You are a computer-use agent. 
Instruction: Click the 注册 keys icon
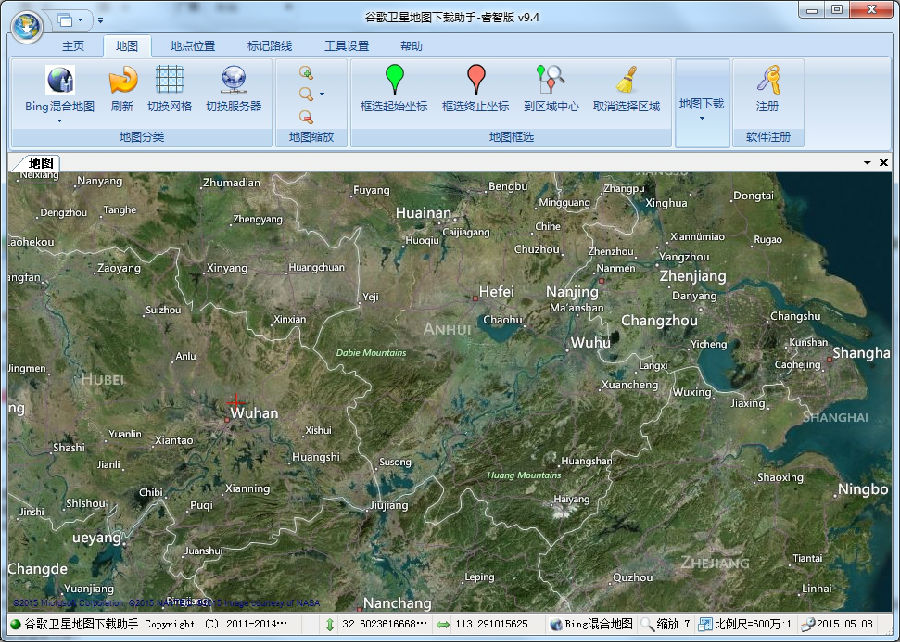pyautogui.click(x=768, y=80)
